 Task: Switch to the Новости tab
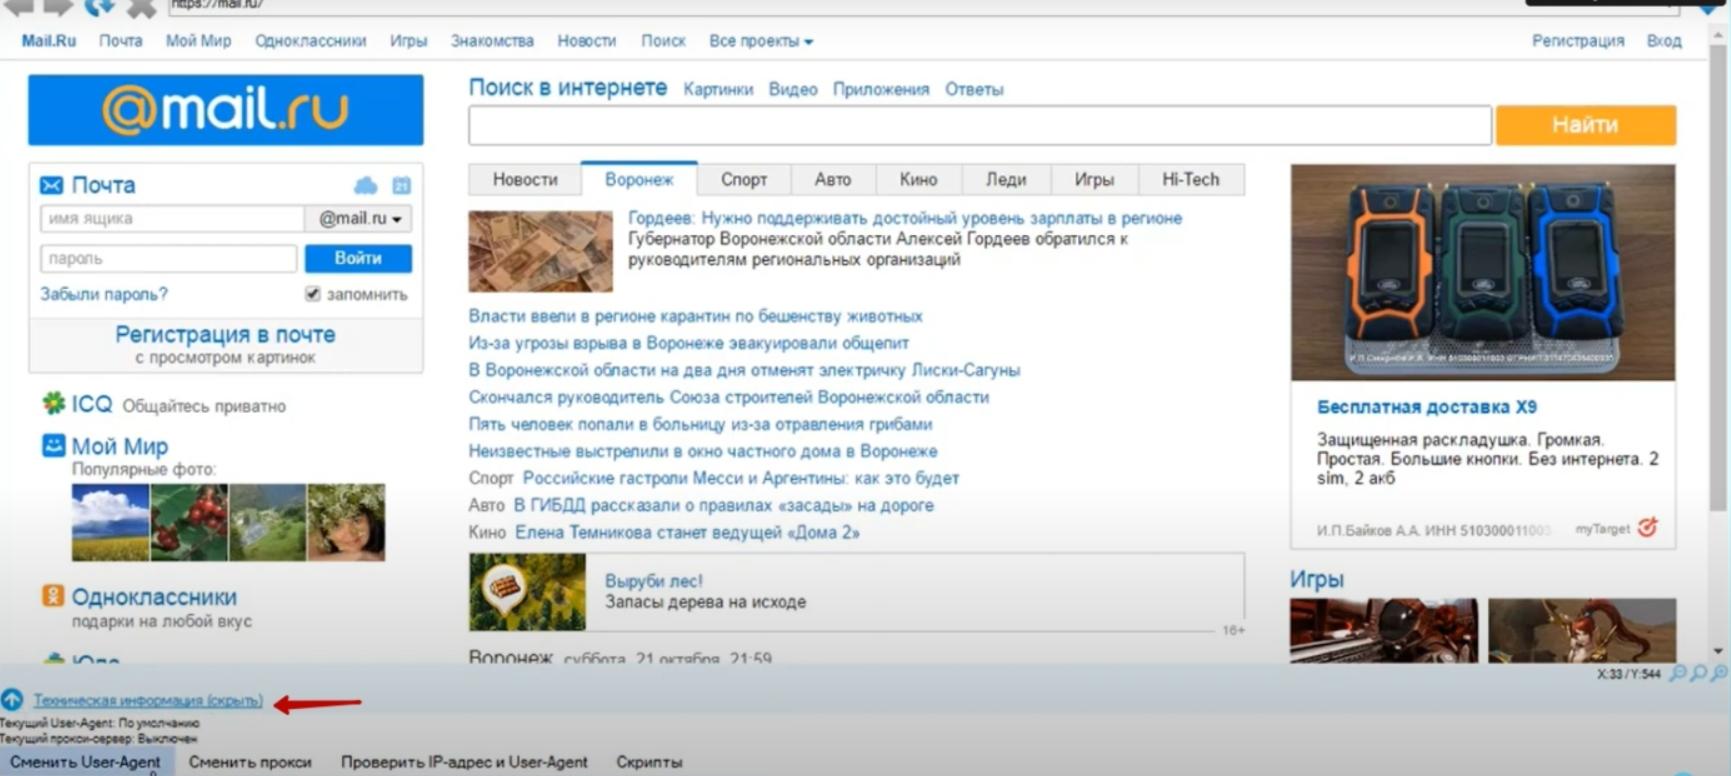click(525, 180)
